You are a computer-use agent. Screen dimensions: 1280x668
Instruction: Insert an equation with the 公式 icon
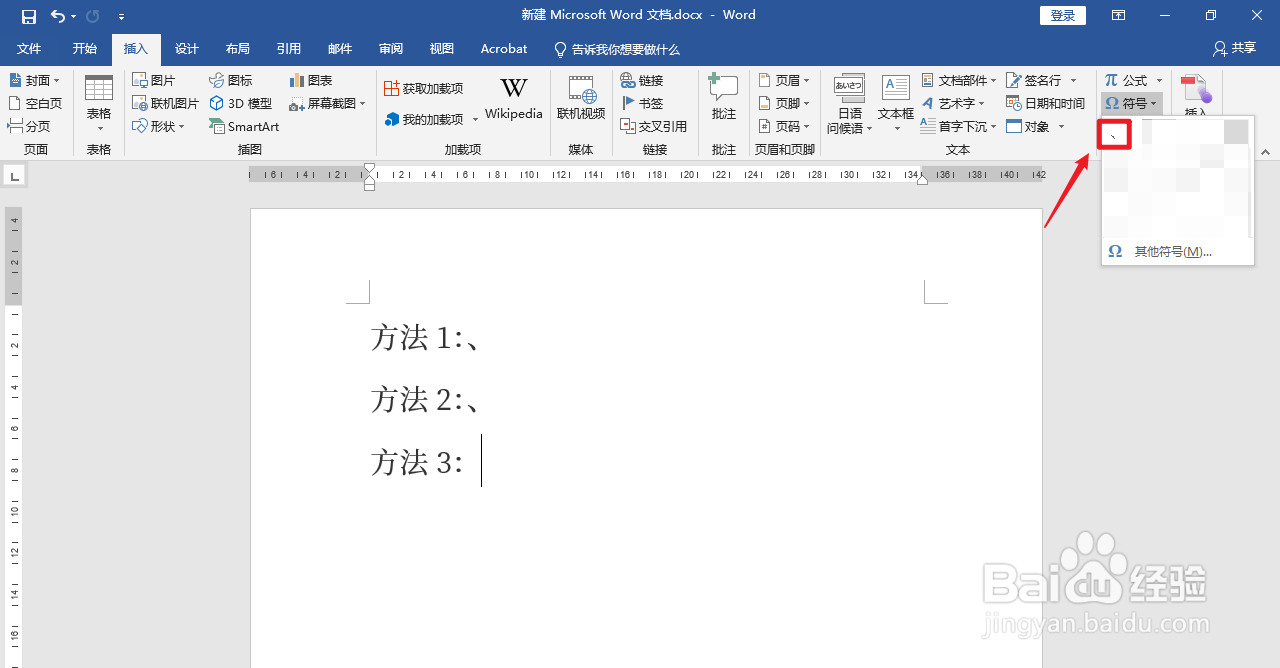click(1128, 80)
